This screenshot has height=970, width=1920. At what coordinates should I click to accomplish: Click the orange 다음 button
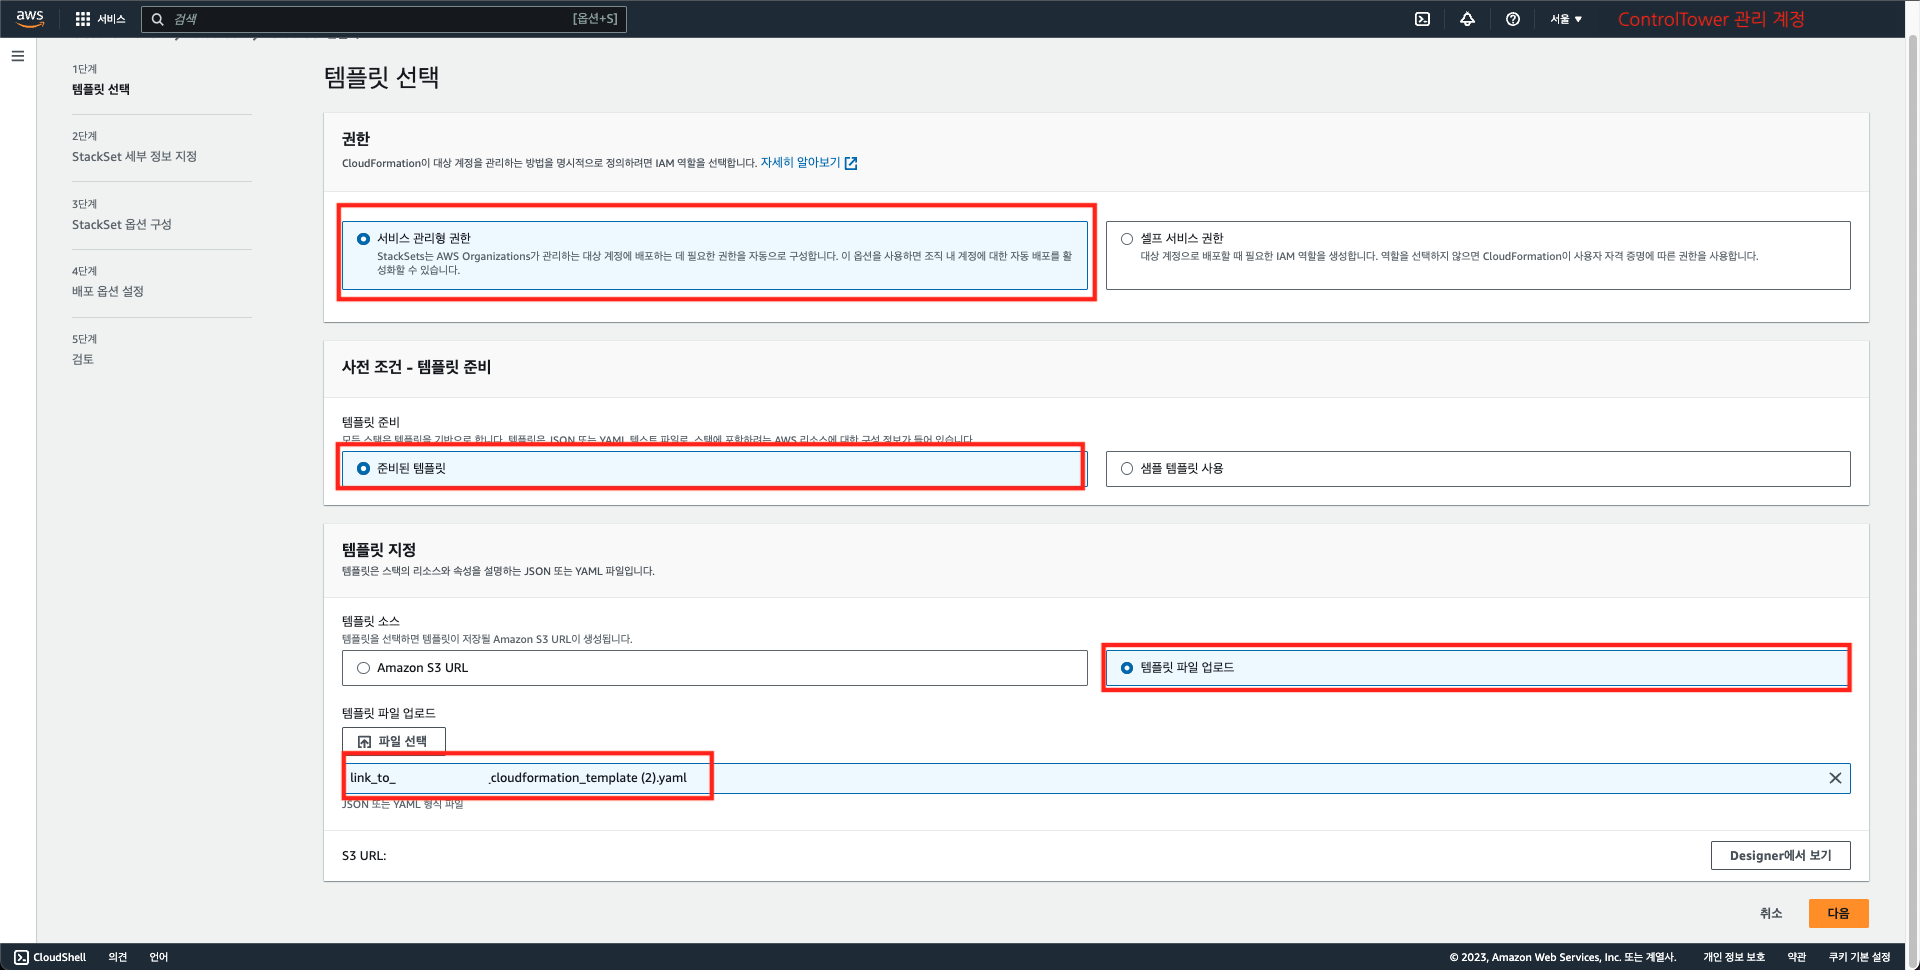[x=1838, y=913]
